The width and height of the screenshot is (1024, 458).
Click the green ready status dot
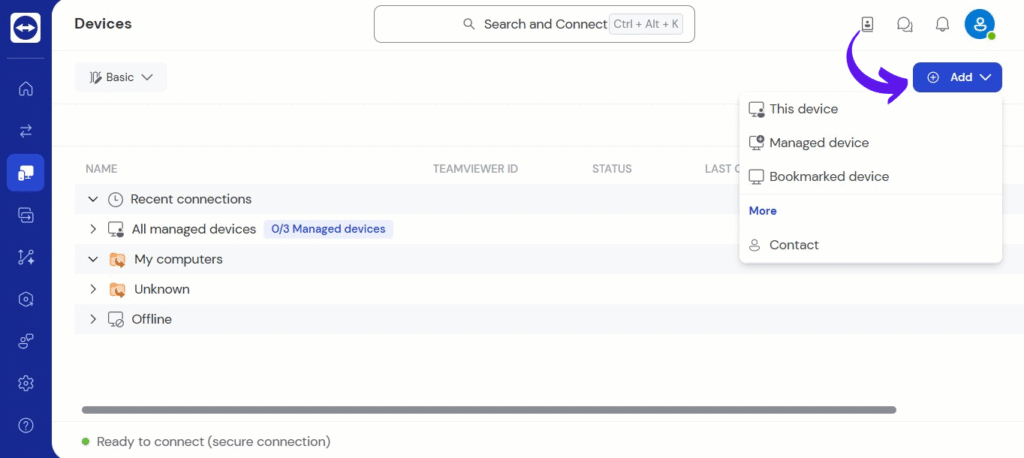(x=85, y=442)
